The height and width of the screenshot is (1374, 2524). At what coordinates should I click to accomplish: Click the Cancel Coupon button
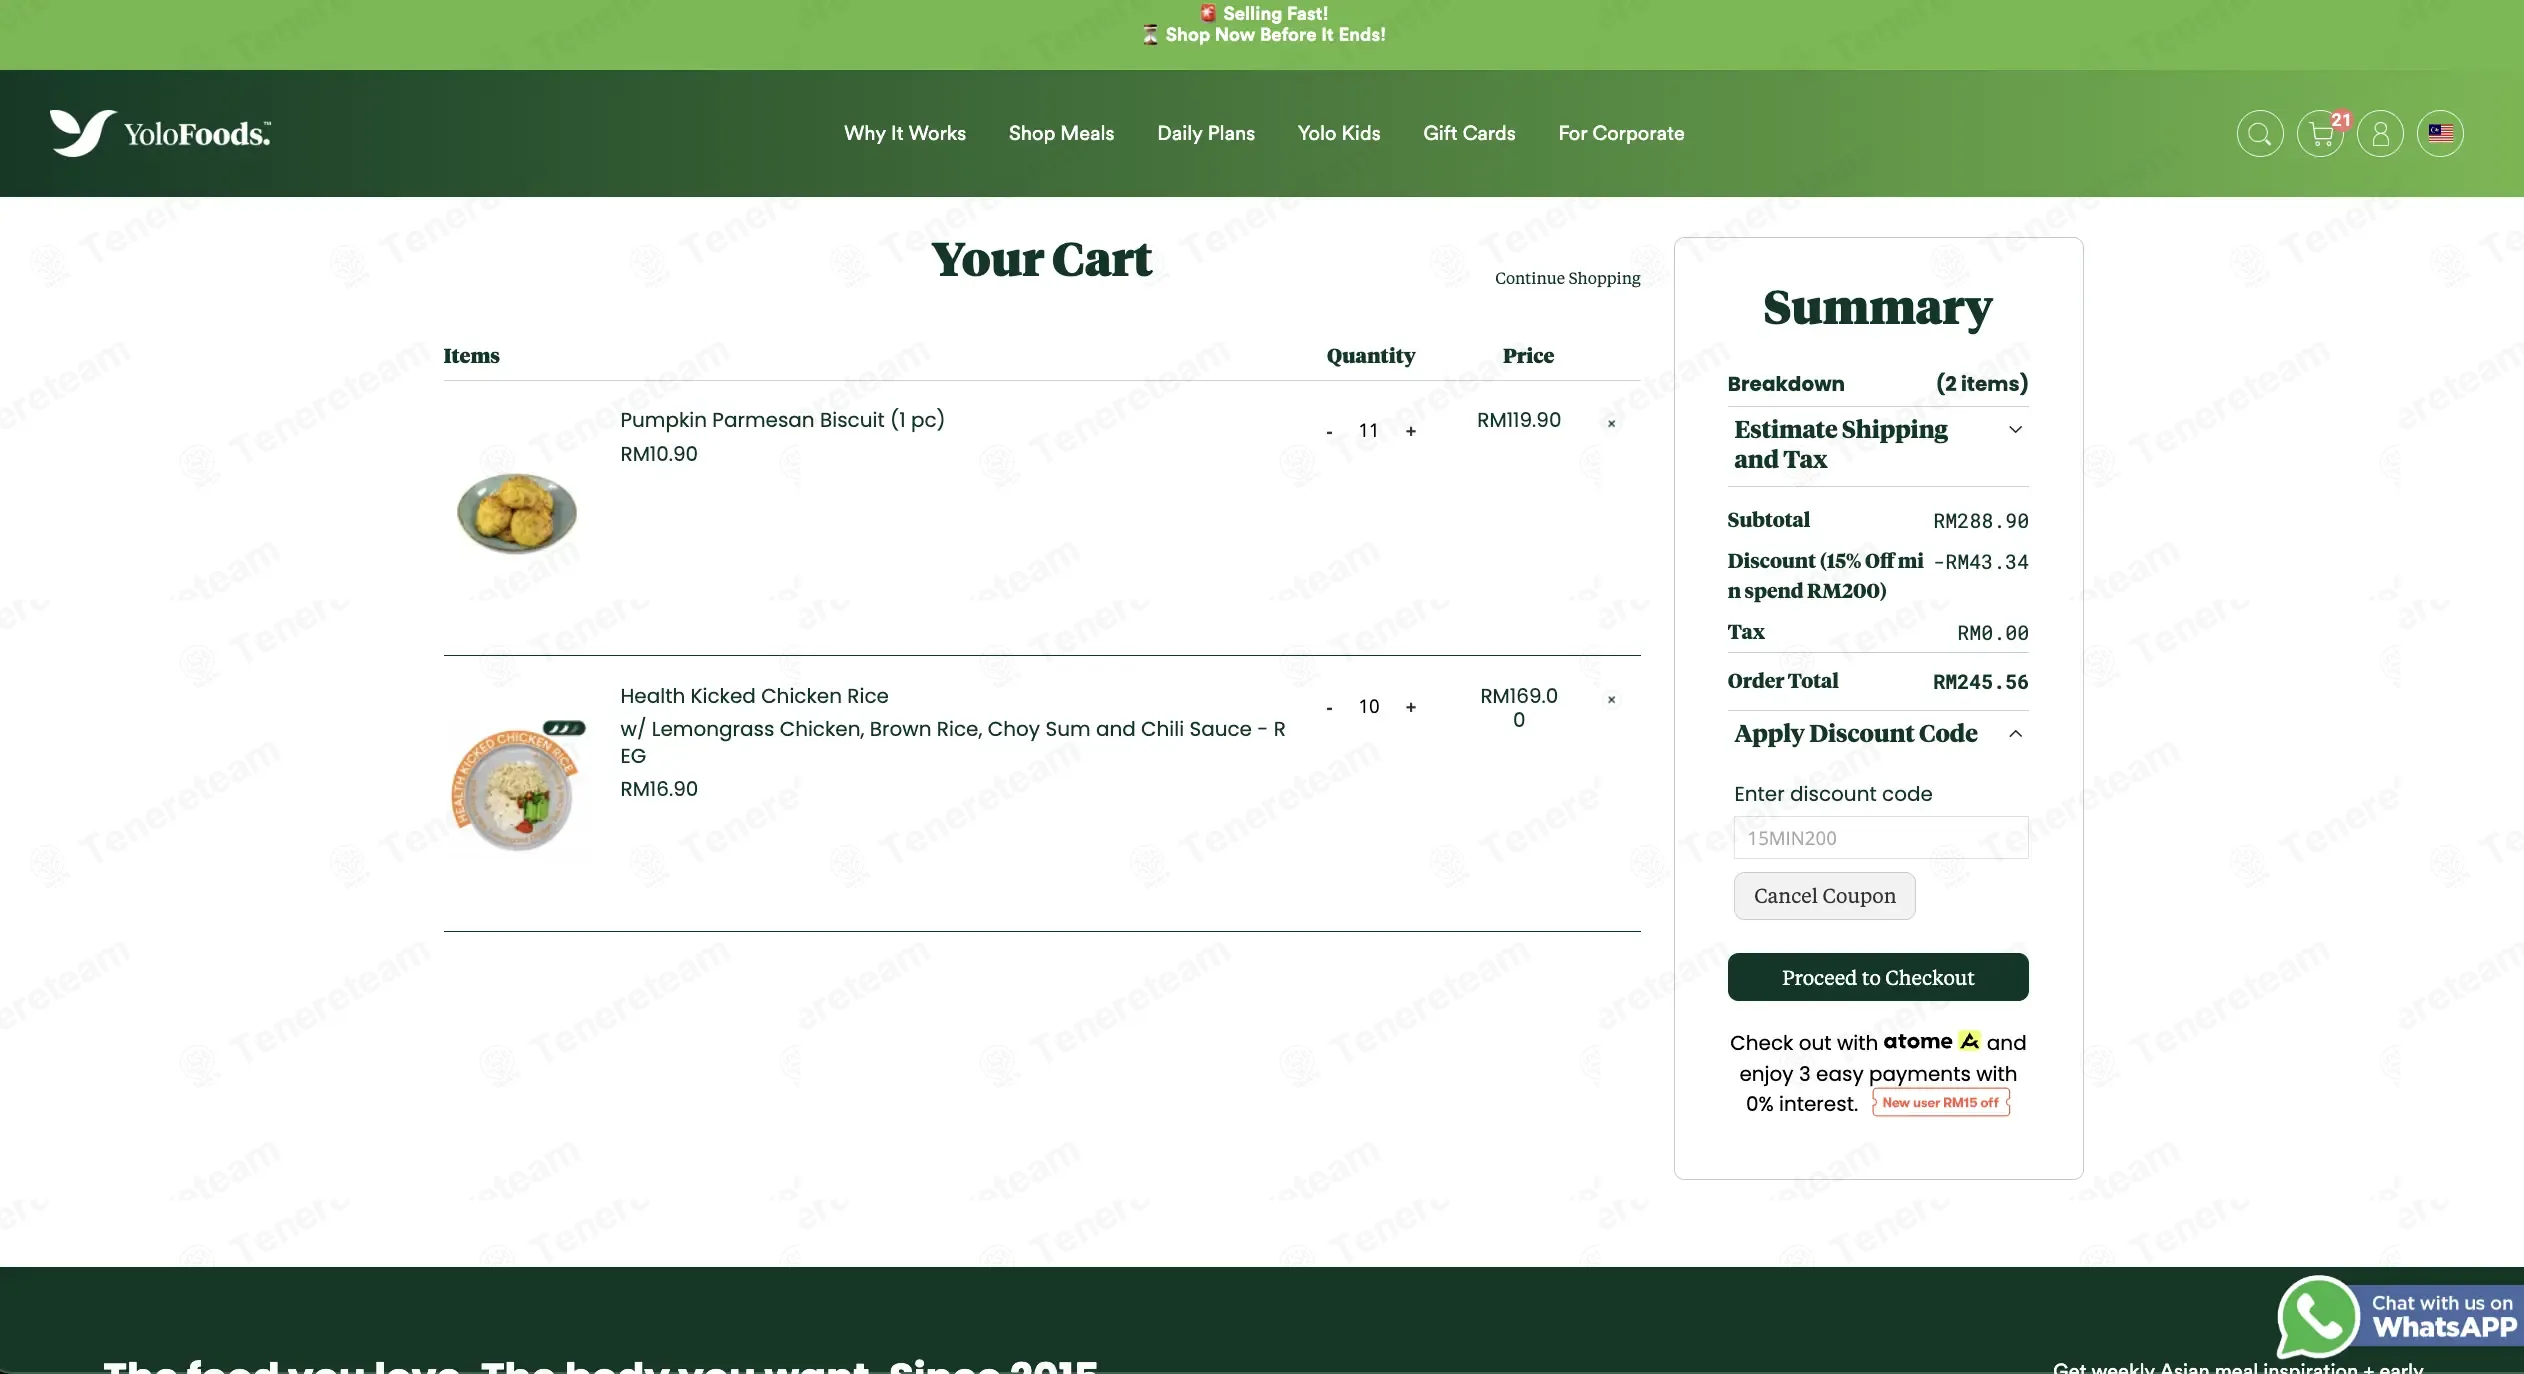click(1824, 896)
